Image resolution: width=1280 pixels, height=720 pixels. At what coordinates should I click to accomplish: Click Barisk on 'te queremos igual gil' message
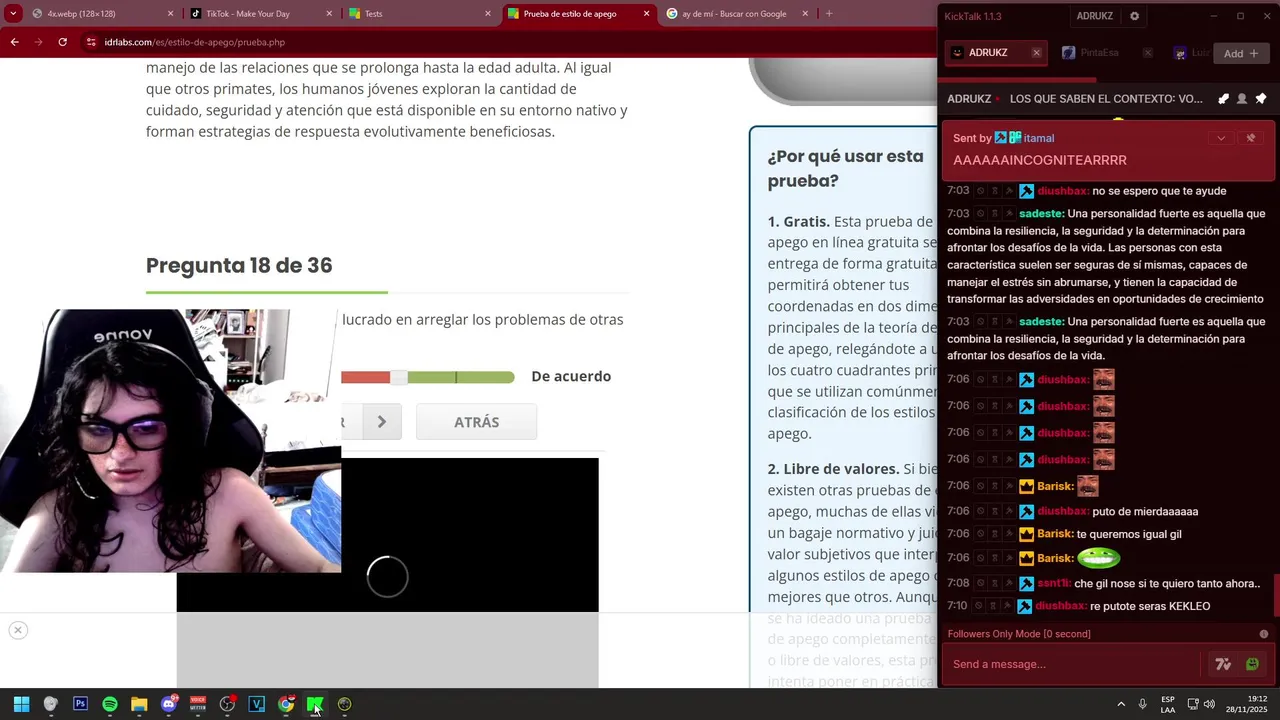(1055, 534)
